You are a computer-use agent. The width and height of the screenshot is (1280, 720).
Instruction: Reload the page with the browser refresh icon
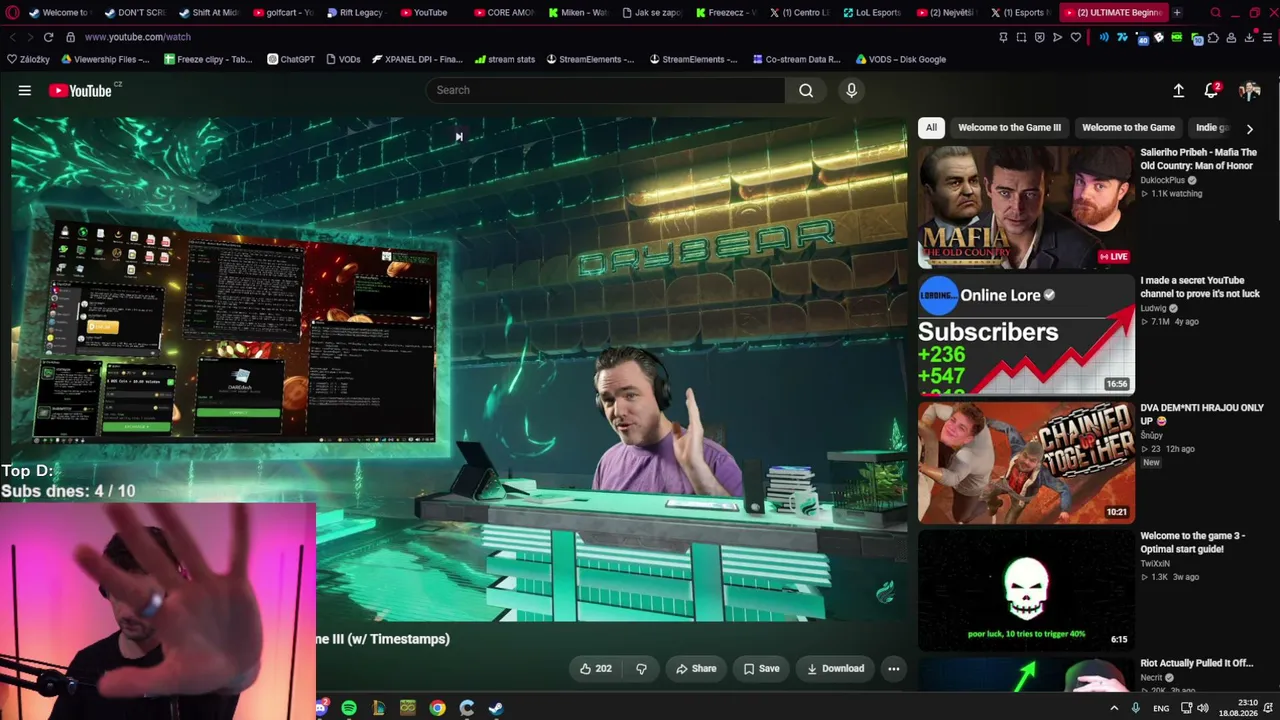[x=48, y=37]
